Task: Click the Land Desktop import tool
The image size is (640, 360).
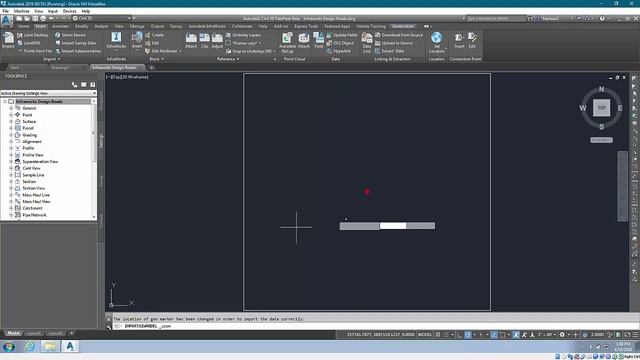Action: click(x=33, y=35)
